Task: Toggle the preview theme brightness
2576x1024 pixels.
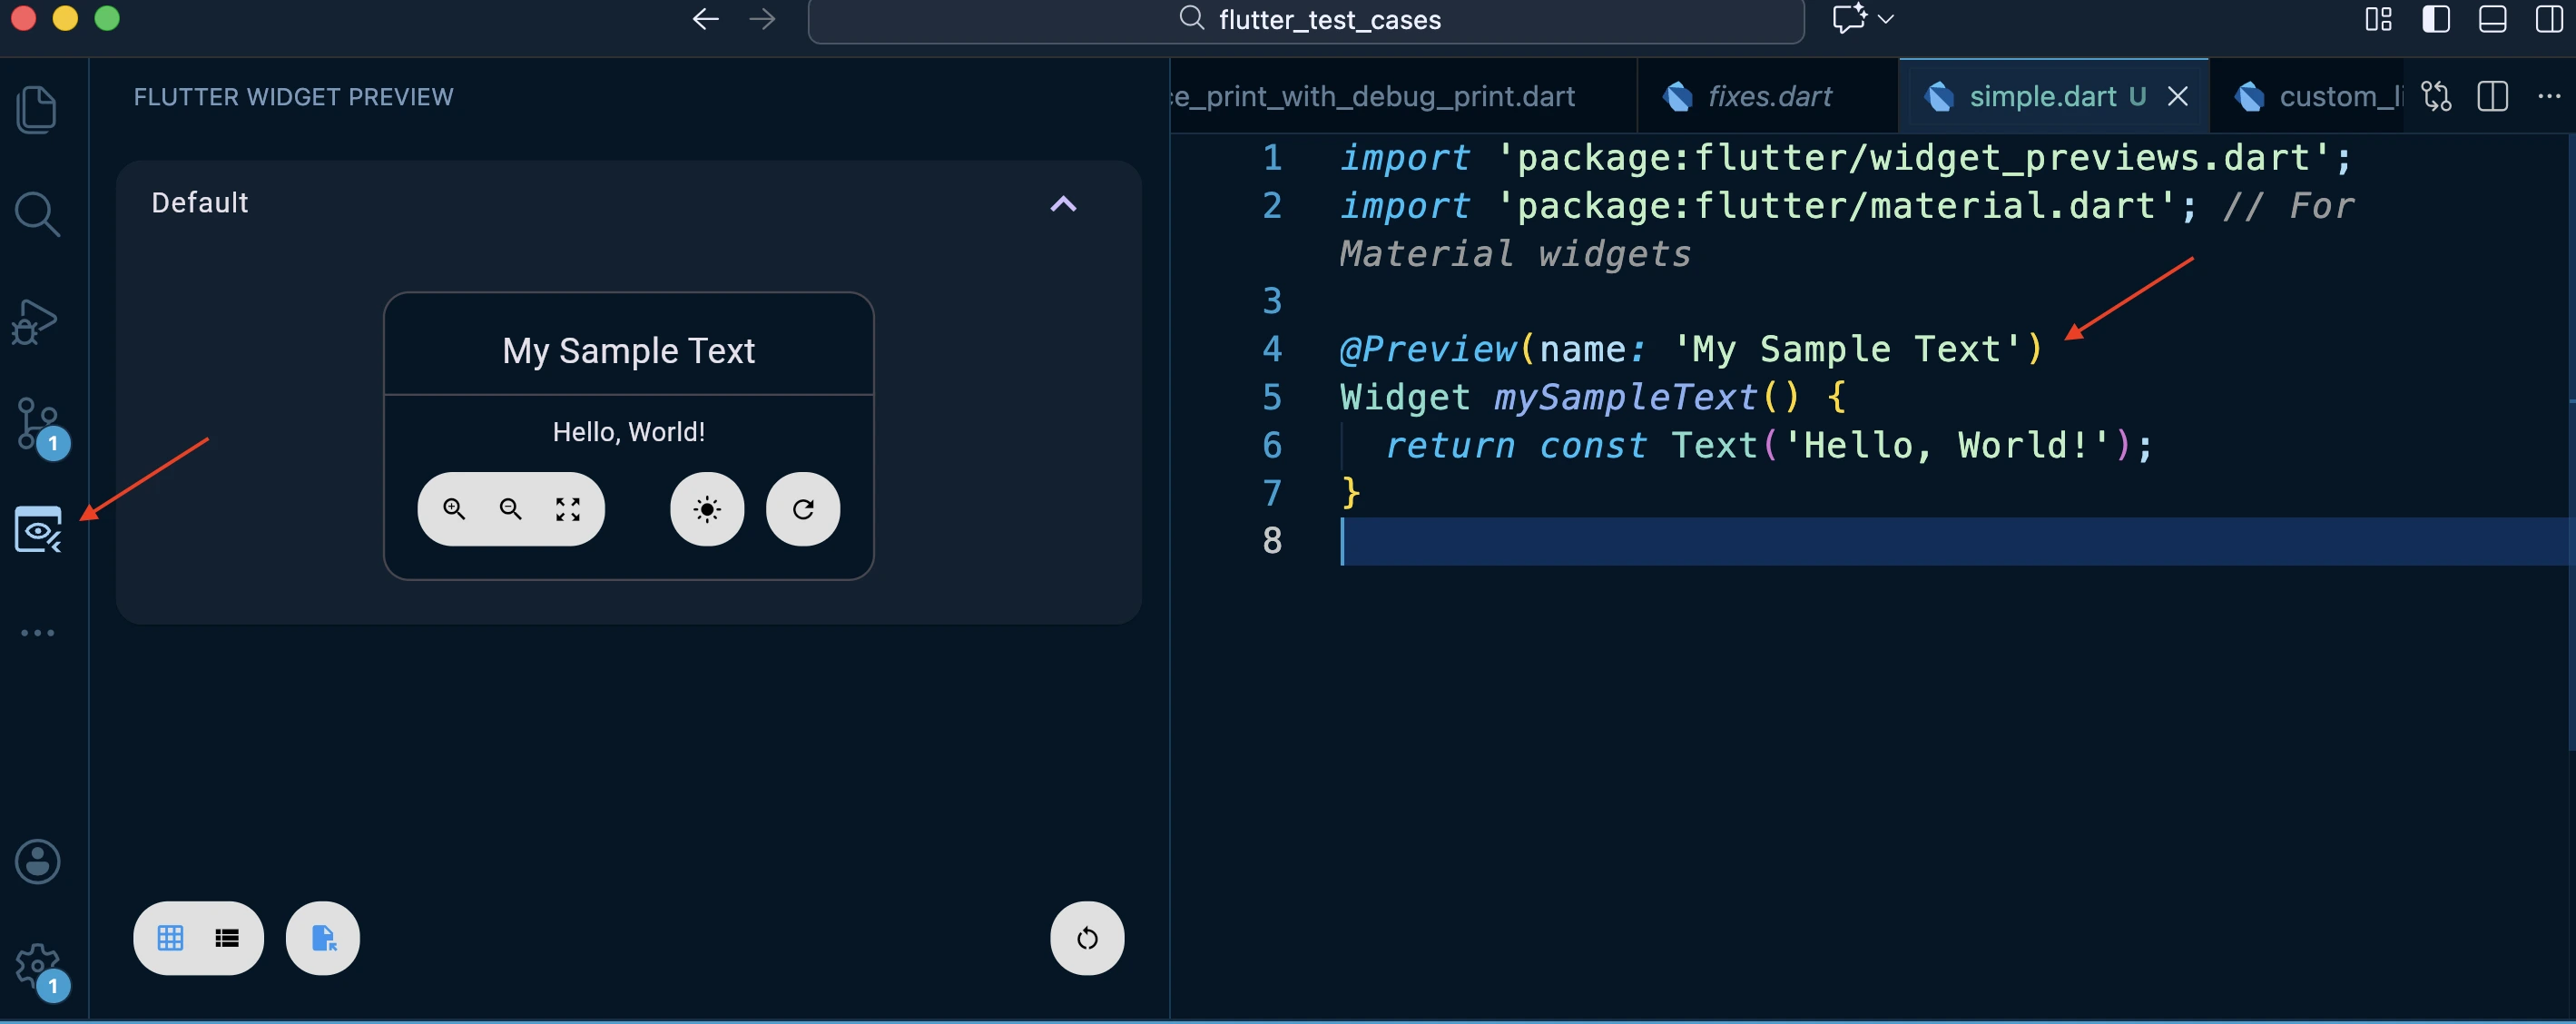Action: coord(706,509)
